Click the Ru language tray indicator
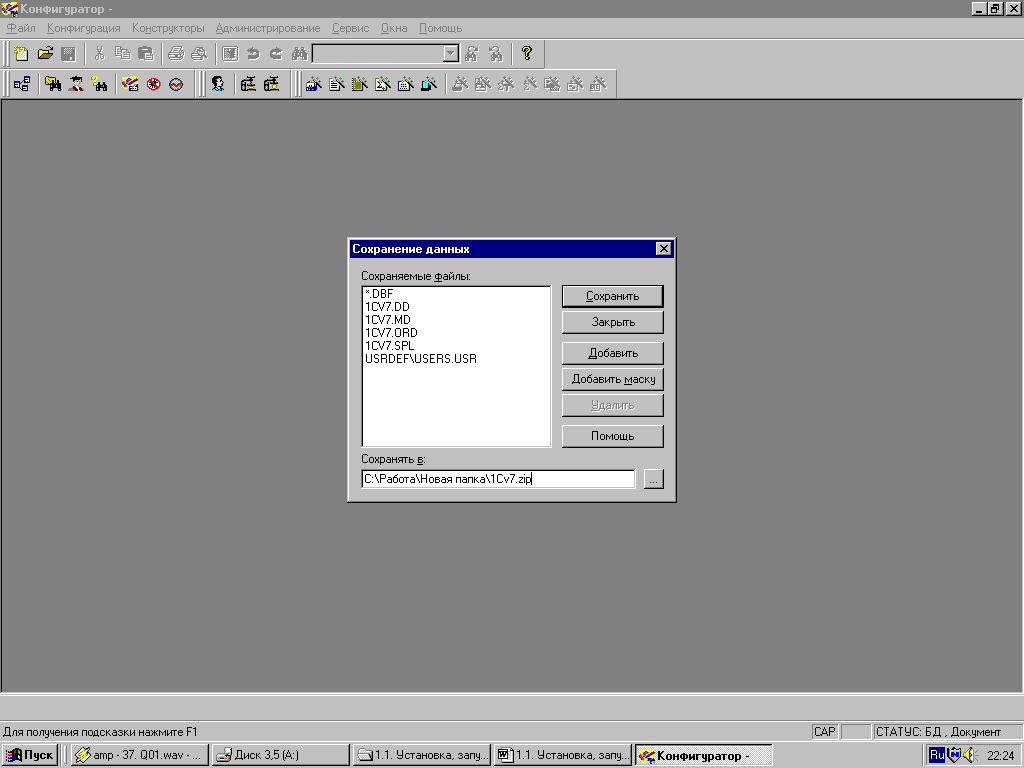 pos(936,755)
